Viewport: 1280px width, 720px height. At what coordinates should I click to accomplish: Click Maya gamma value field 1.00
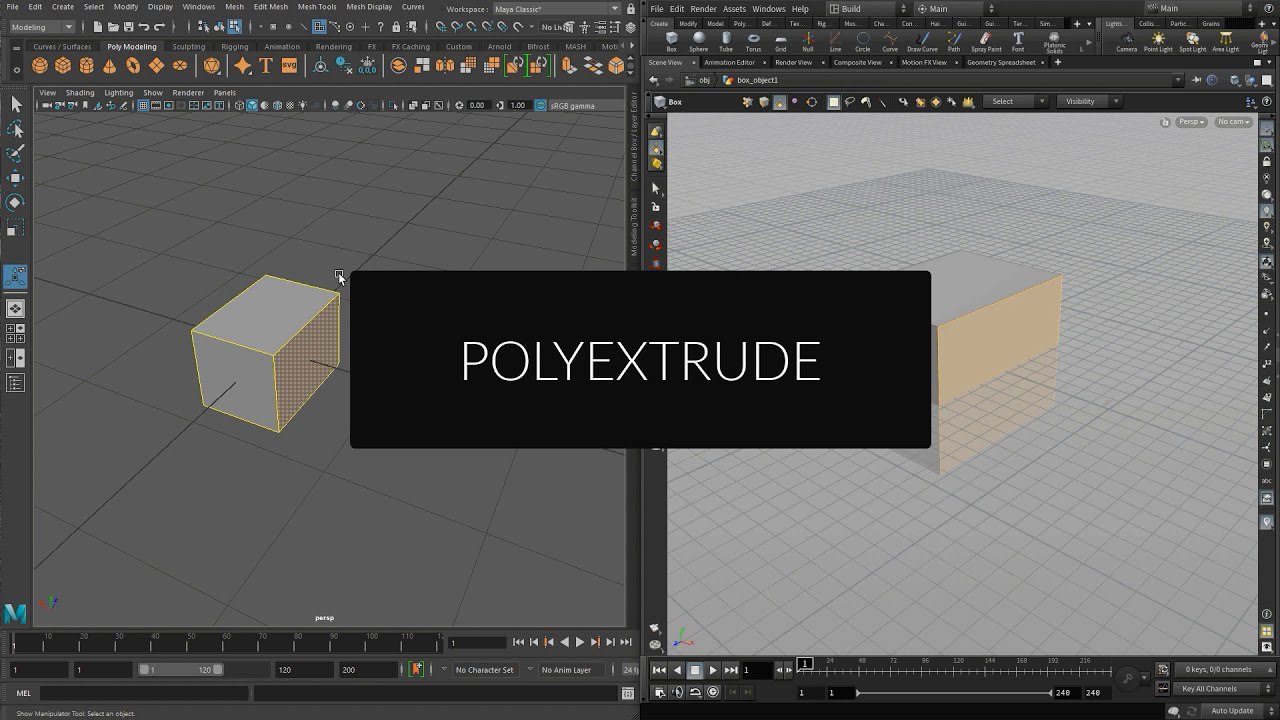coord(517,105)
